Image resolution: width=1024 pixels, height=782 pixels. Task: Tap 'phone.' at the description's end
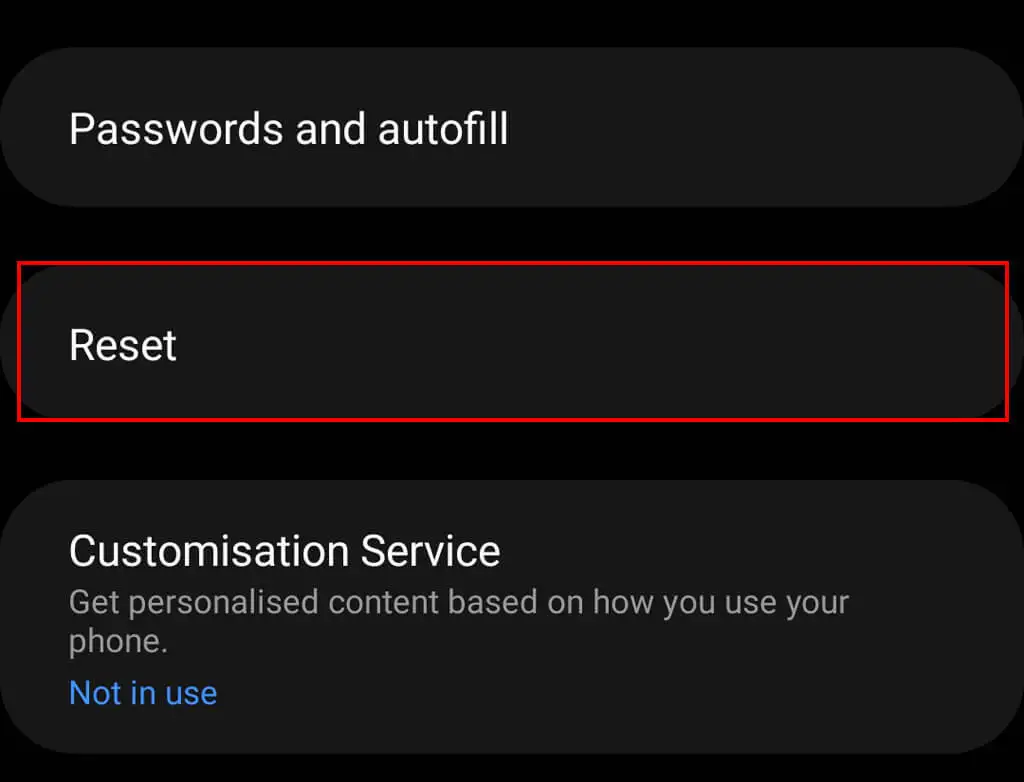click(x=118, y=642)
